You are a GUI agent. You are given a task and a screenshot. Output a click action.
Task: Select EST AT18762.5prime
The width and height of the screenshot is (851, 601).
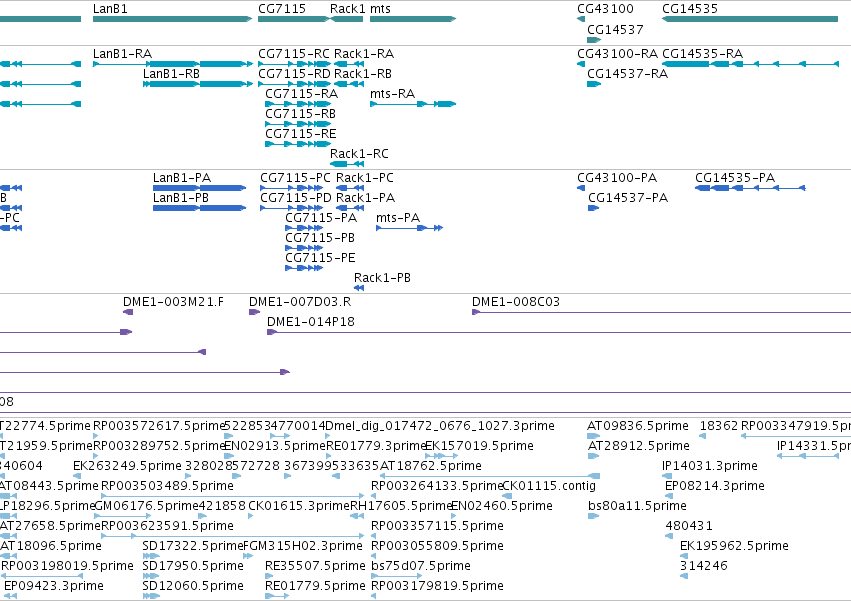pyautogui.click(x=490, y=476)
